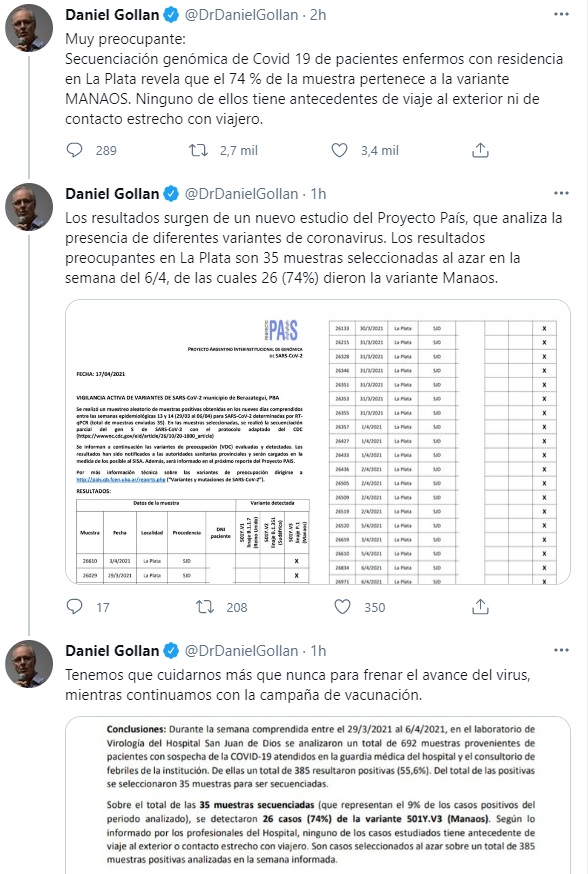Viewport: 588px width, 874px height.
Task: Open the avatar photo of the third tweet
Action: [x=29, y=663]
